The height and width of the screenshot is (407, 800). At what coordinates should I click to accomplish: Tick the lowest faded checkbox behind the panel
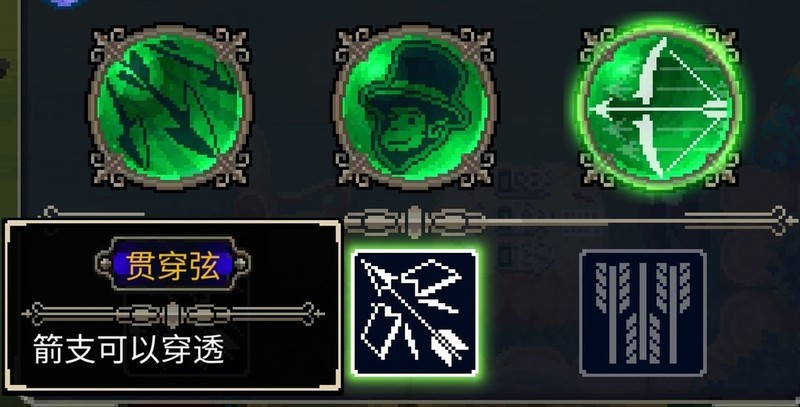tap(505, 255)
